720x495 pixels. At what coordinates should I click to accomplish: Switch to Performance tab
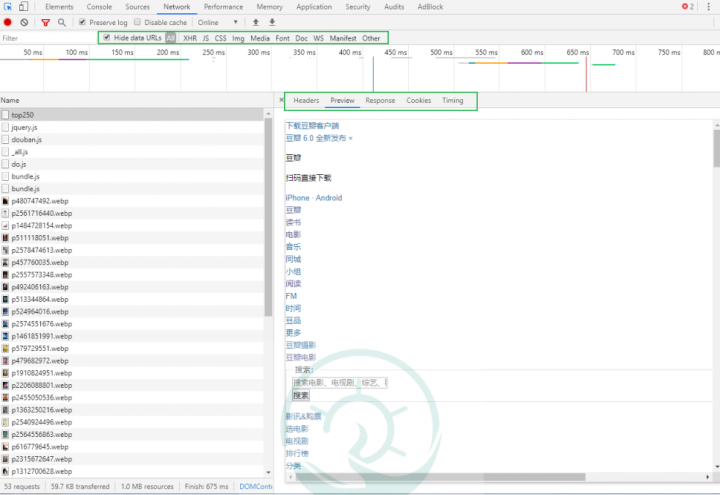(x=224, y=7)
